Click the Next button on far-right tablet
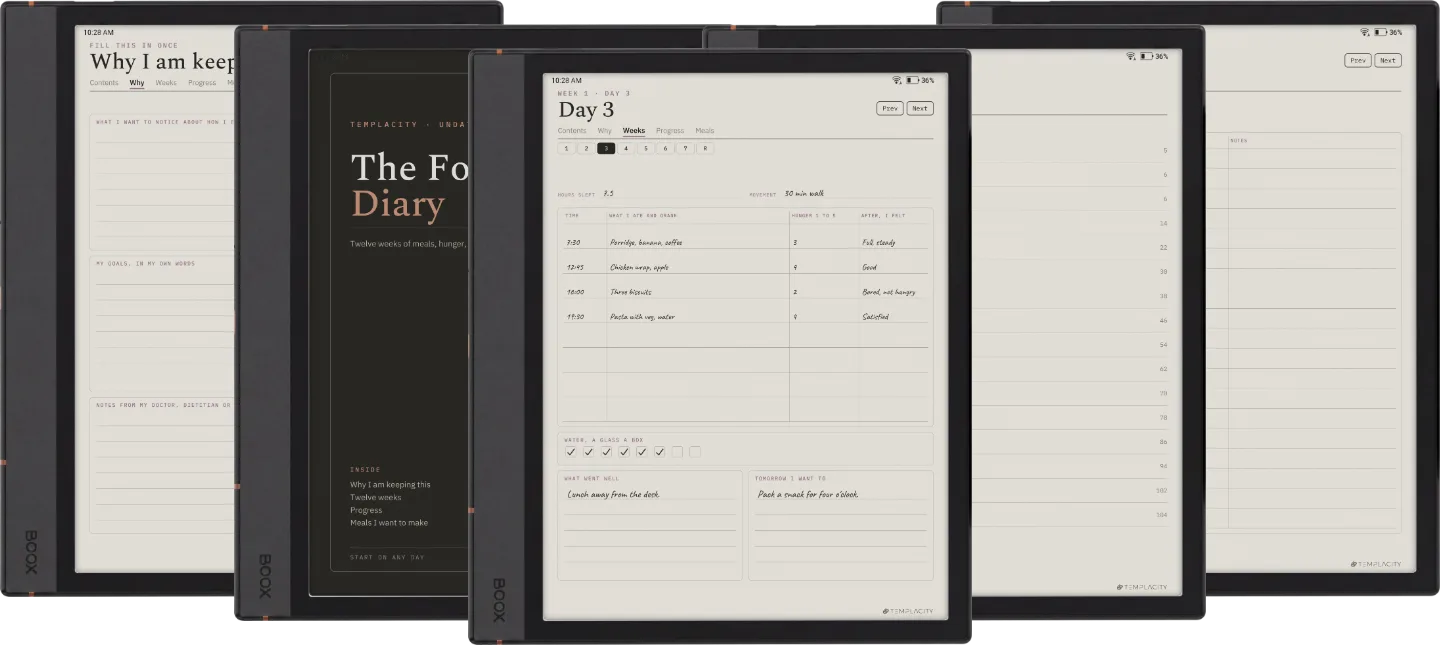1440x646 pixels. 1388,60
